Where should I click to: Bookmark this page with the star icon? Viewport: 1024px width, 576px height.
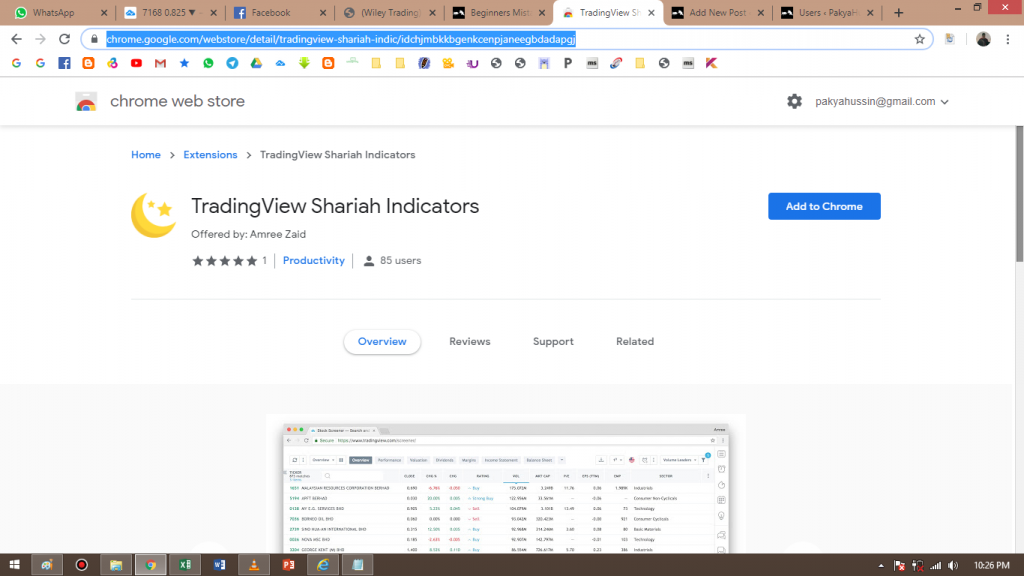point(920,39)
